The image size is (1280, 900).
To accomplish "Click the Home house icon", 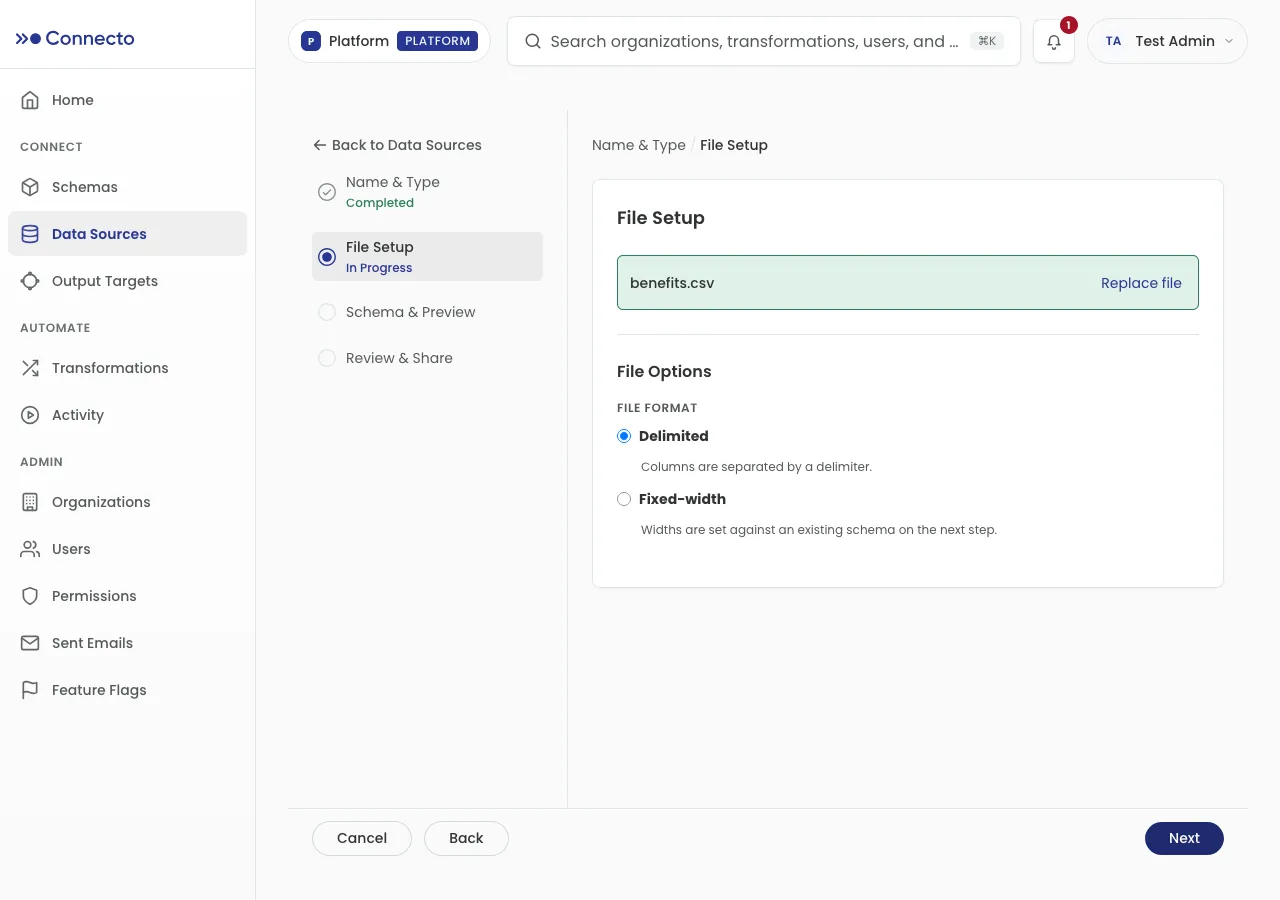I will [x=30, y=100].
